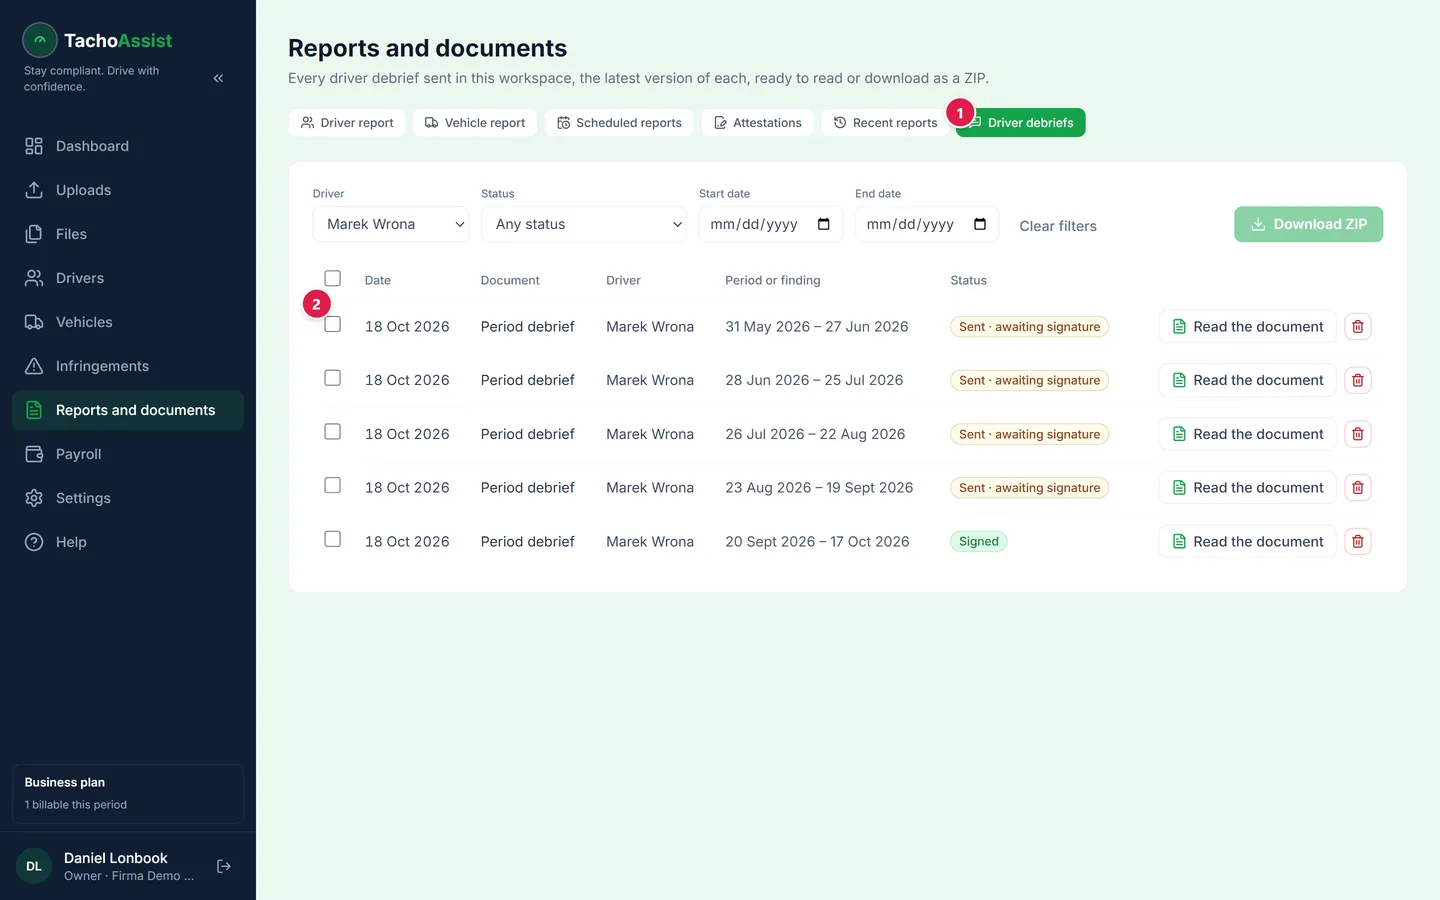The image size is (1440, 900).
Task: Check the row for 23 Aug 2026 – 19 Sept 2026
Action: tap(333, 485)
